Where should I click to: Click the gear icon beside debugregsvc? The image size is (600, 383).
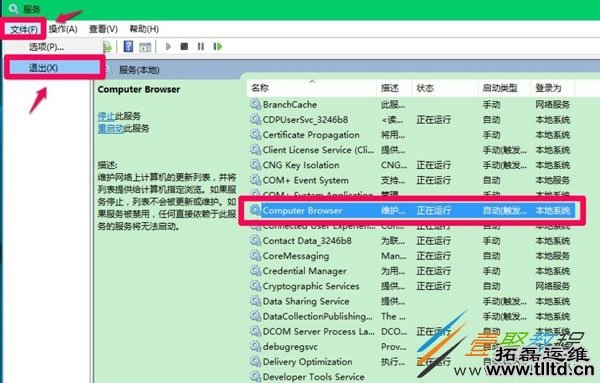pyautogui.click(x=255, y=346)
